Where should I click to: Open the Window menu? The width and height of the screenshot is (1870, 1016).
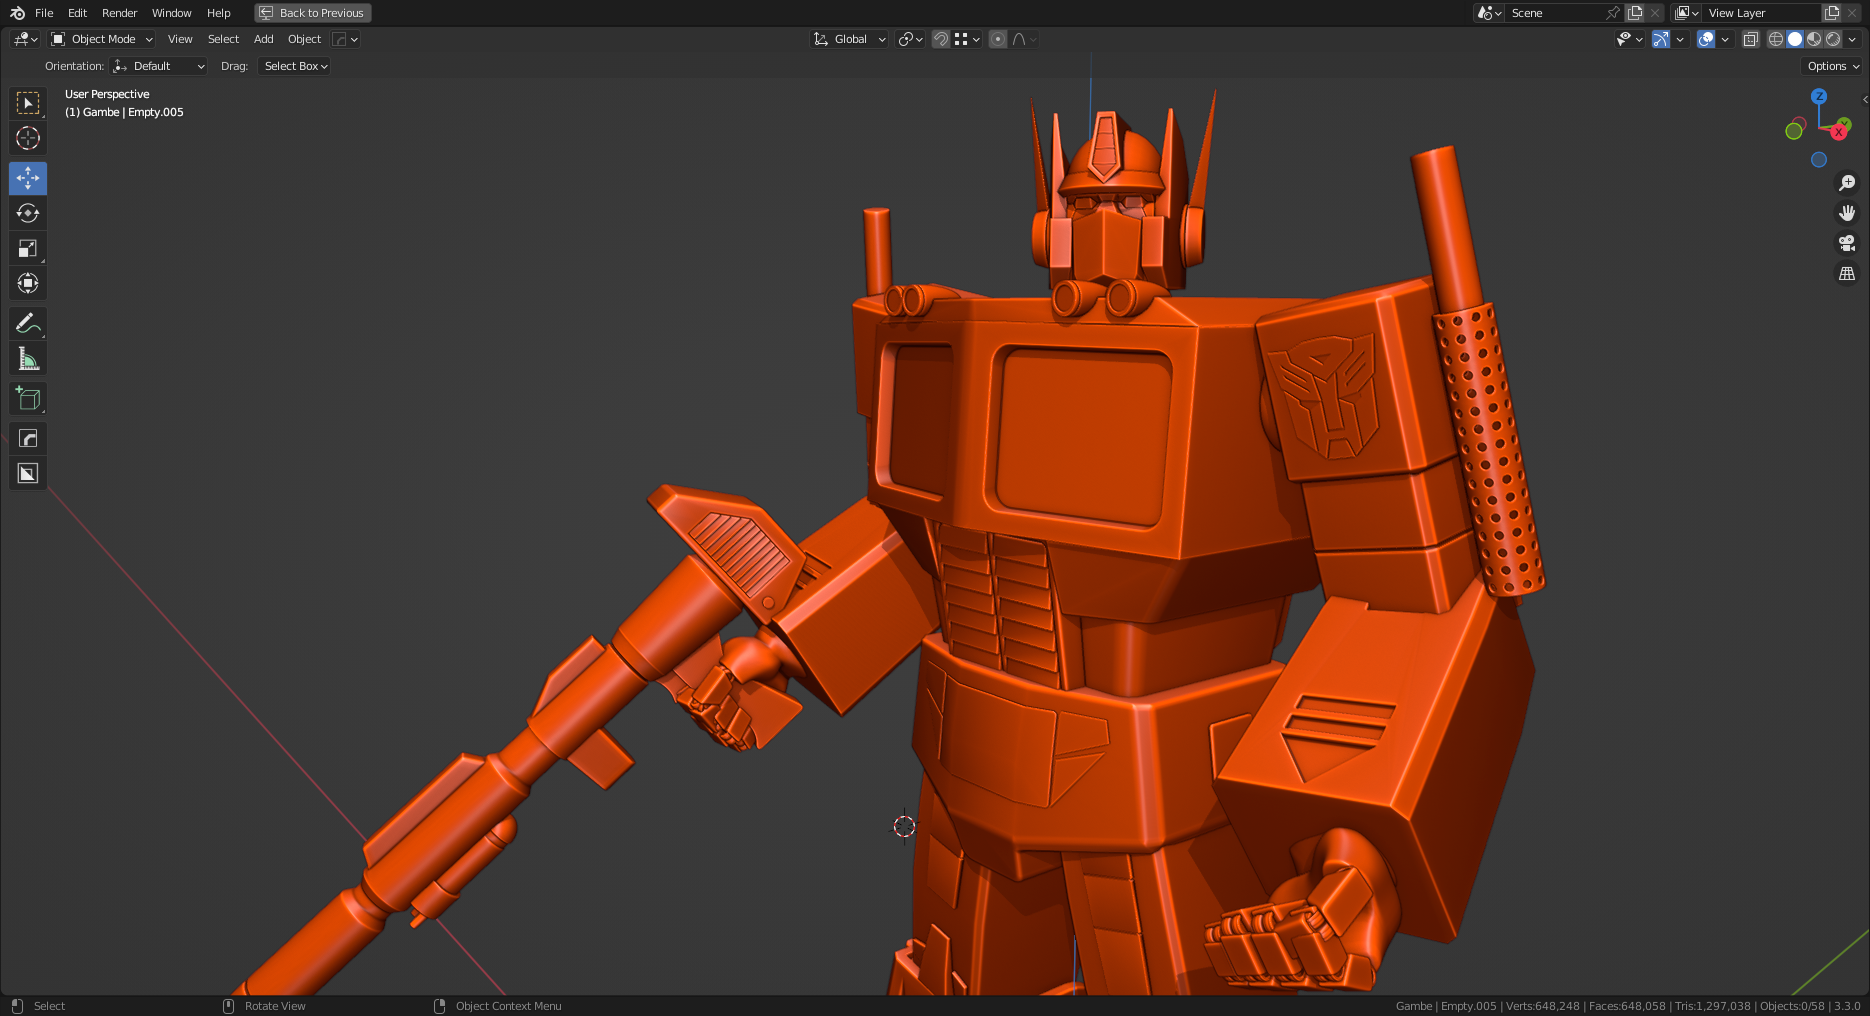[x=171, y=13]
